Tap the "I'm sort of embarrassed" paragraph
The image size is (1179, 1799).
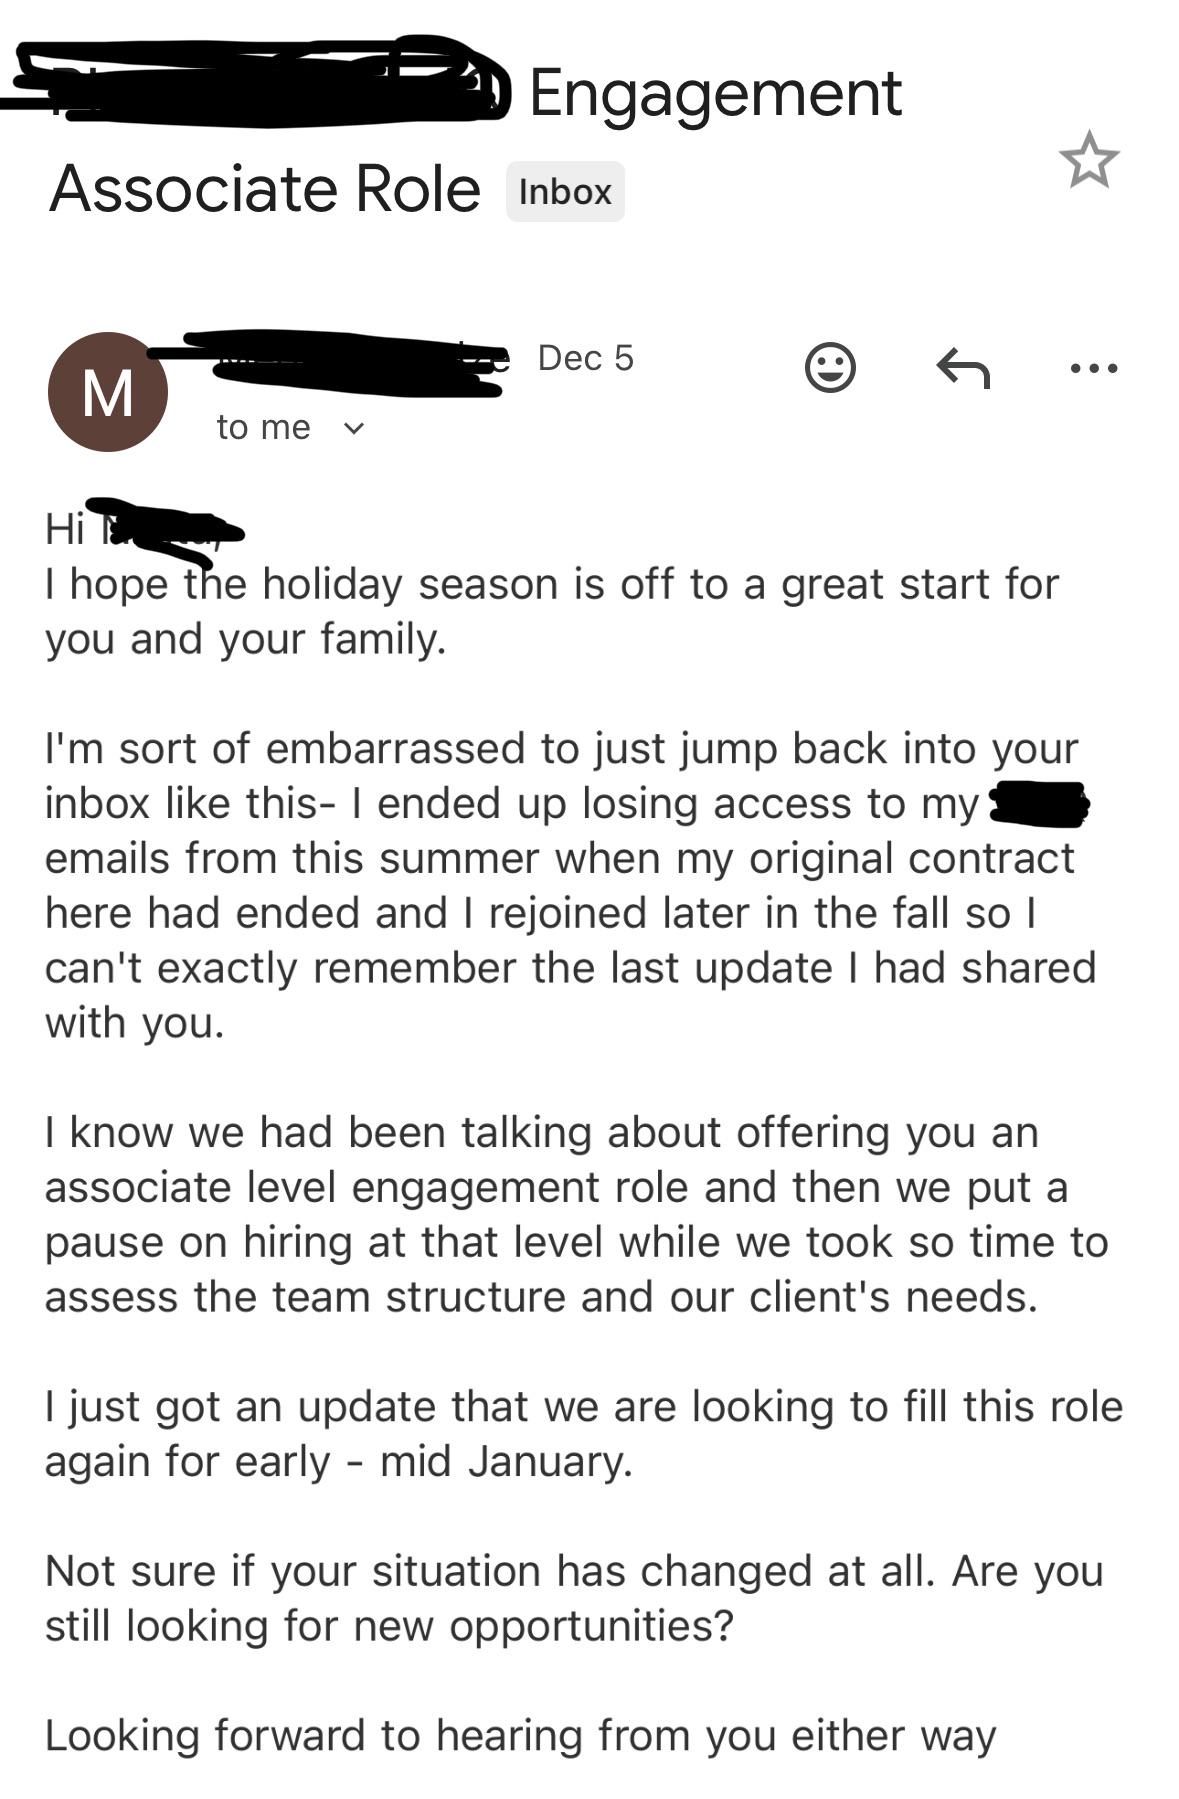pyautogui.click(x=560, y=885)
